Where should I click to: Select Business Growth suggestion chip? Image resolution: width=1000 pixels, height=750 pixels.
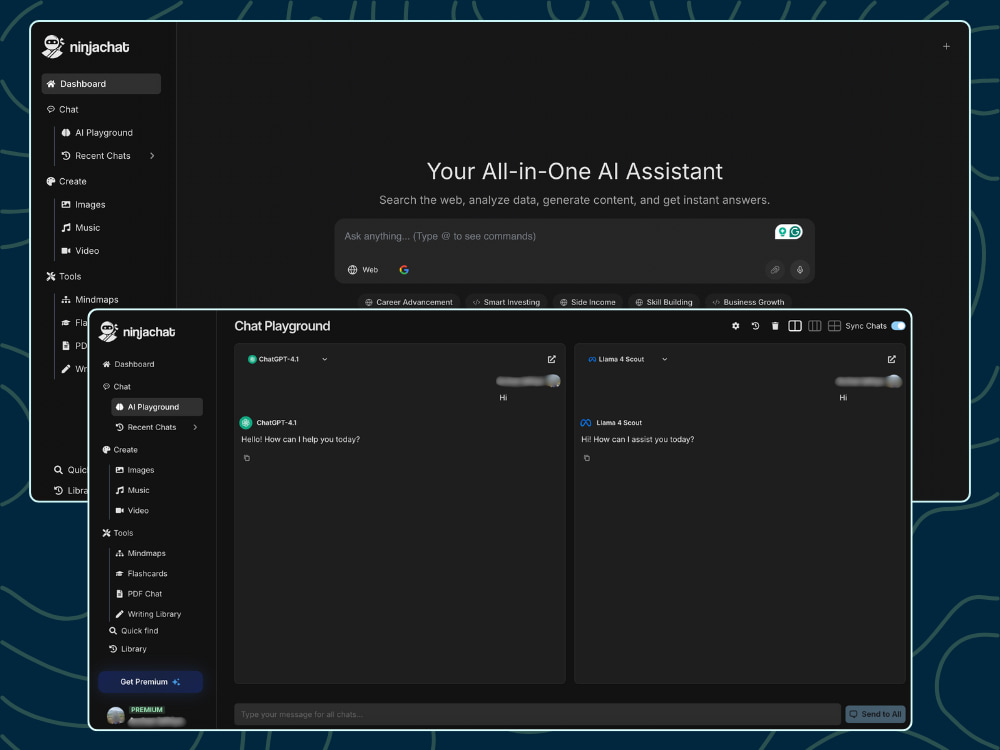[748, 302]
